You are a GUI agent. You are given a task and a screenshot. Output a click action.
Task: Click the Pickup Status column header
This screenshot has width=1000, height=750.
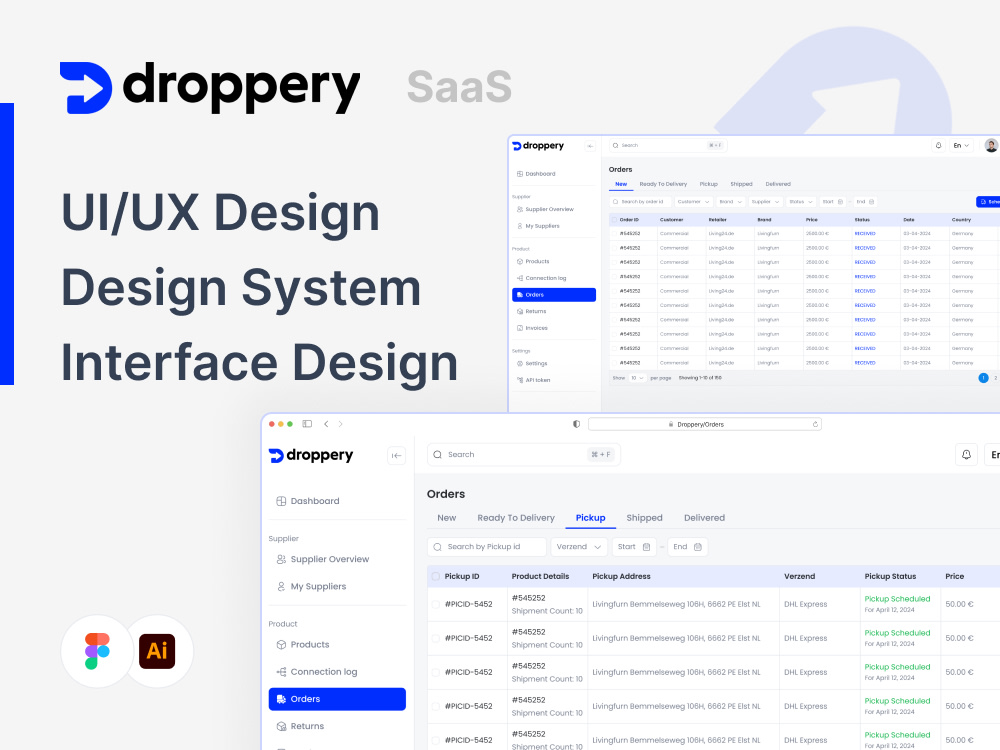point(890,577)
